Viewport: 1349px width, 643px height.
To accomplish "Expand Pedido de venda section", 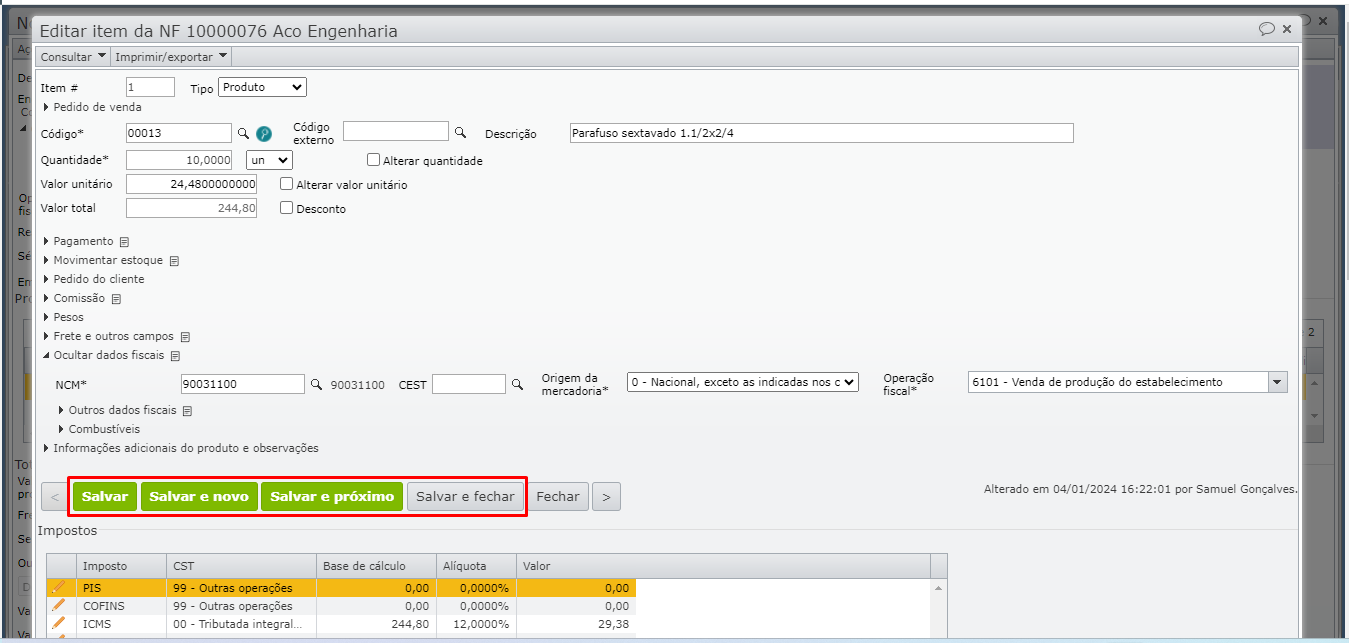I will point(92,107).
